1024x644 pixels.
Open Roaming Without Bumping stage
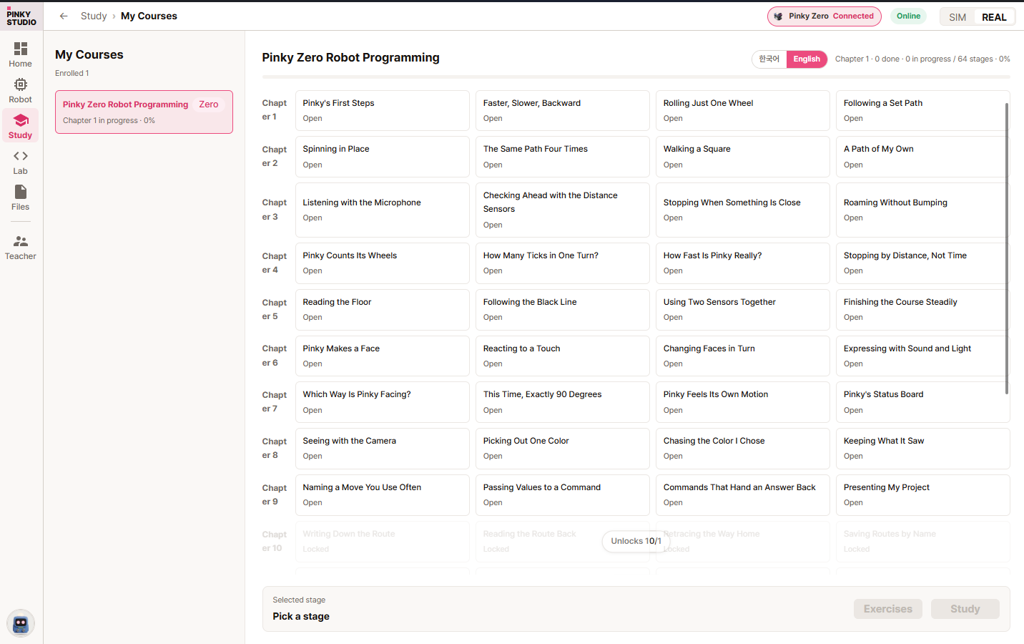(x=921, y=210)
